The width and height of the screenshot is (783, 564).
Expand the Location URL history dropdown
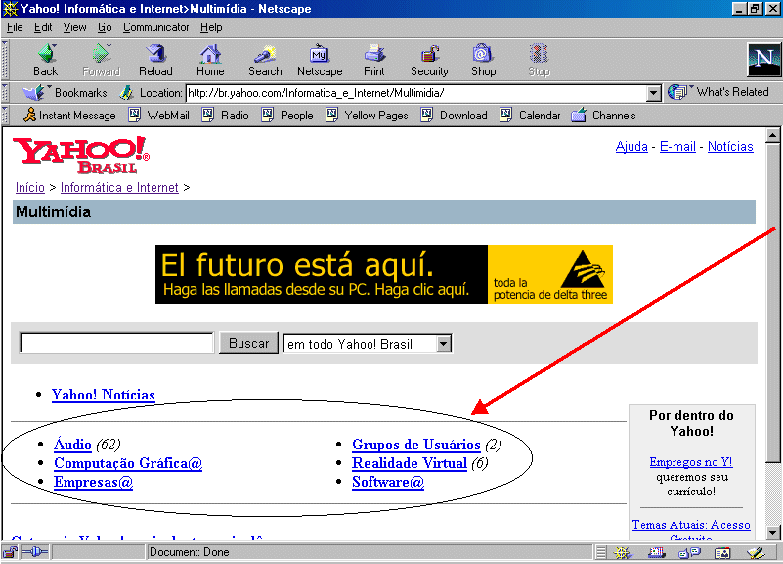(x=653, y=93)
